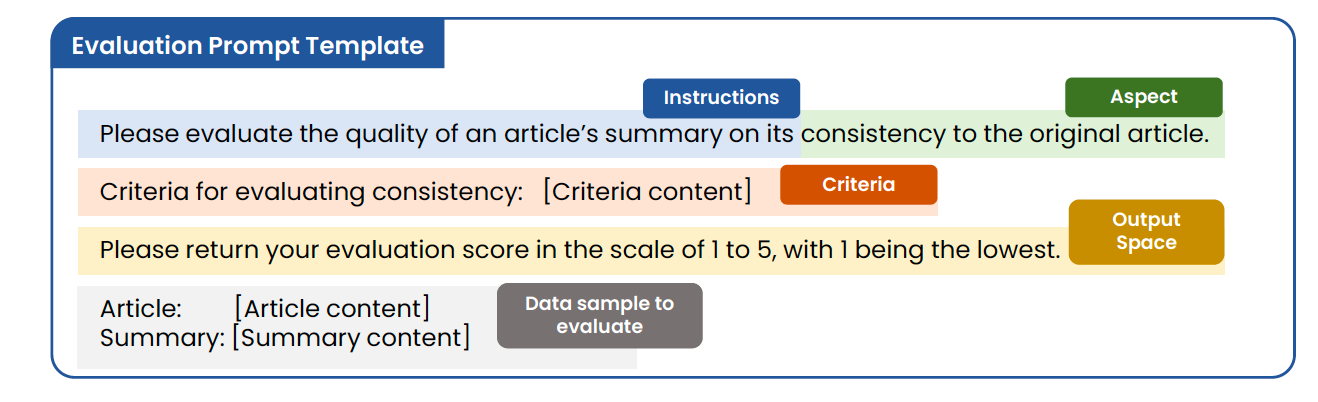Select the "Criteria for evaluating consistency:" text

tap(311, 192)
